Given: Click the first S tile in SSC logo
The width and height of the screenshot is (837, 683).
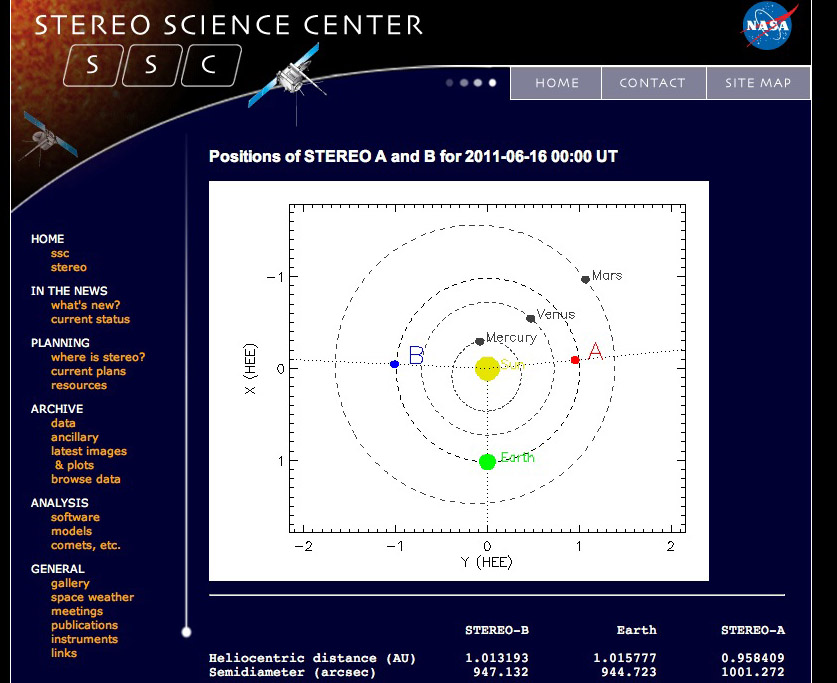Looking at the screenshot, I should (x=93, y=65).
